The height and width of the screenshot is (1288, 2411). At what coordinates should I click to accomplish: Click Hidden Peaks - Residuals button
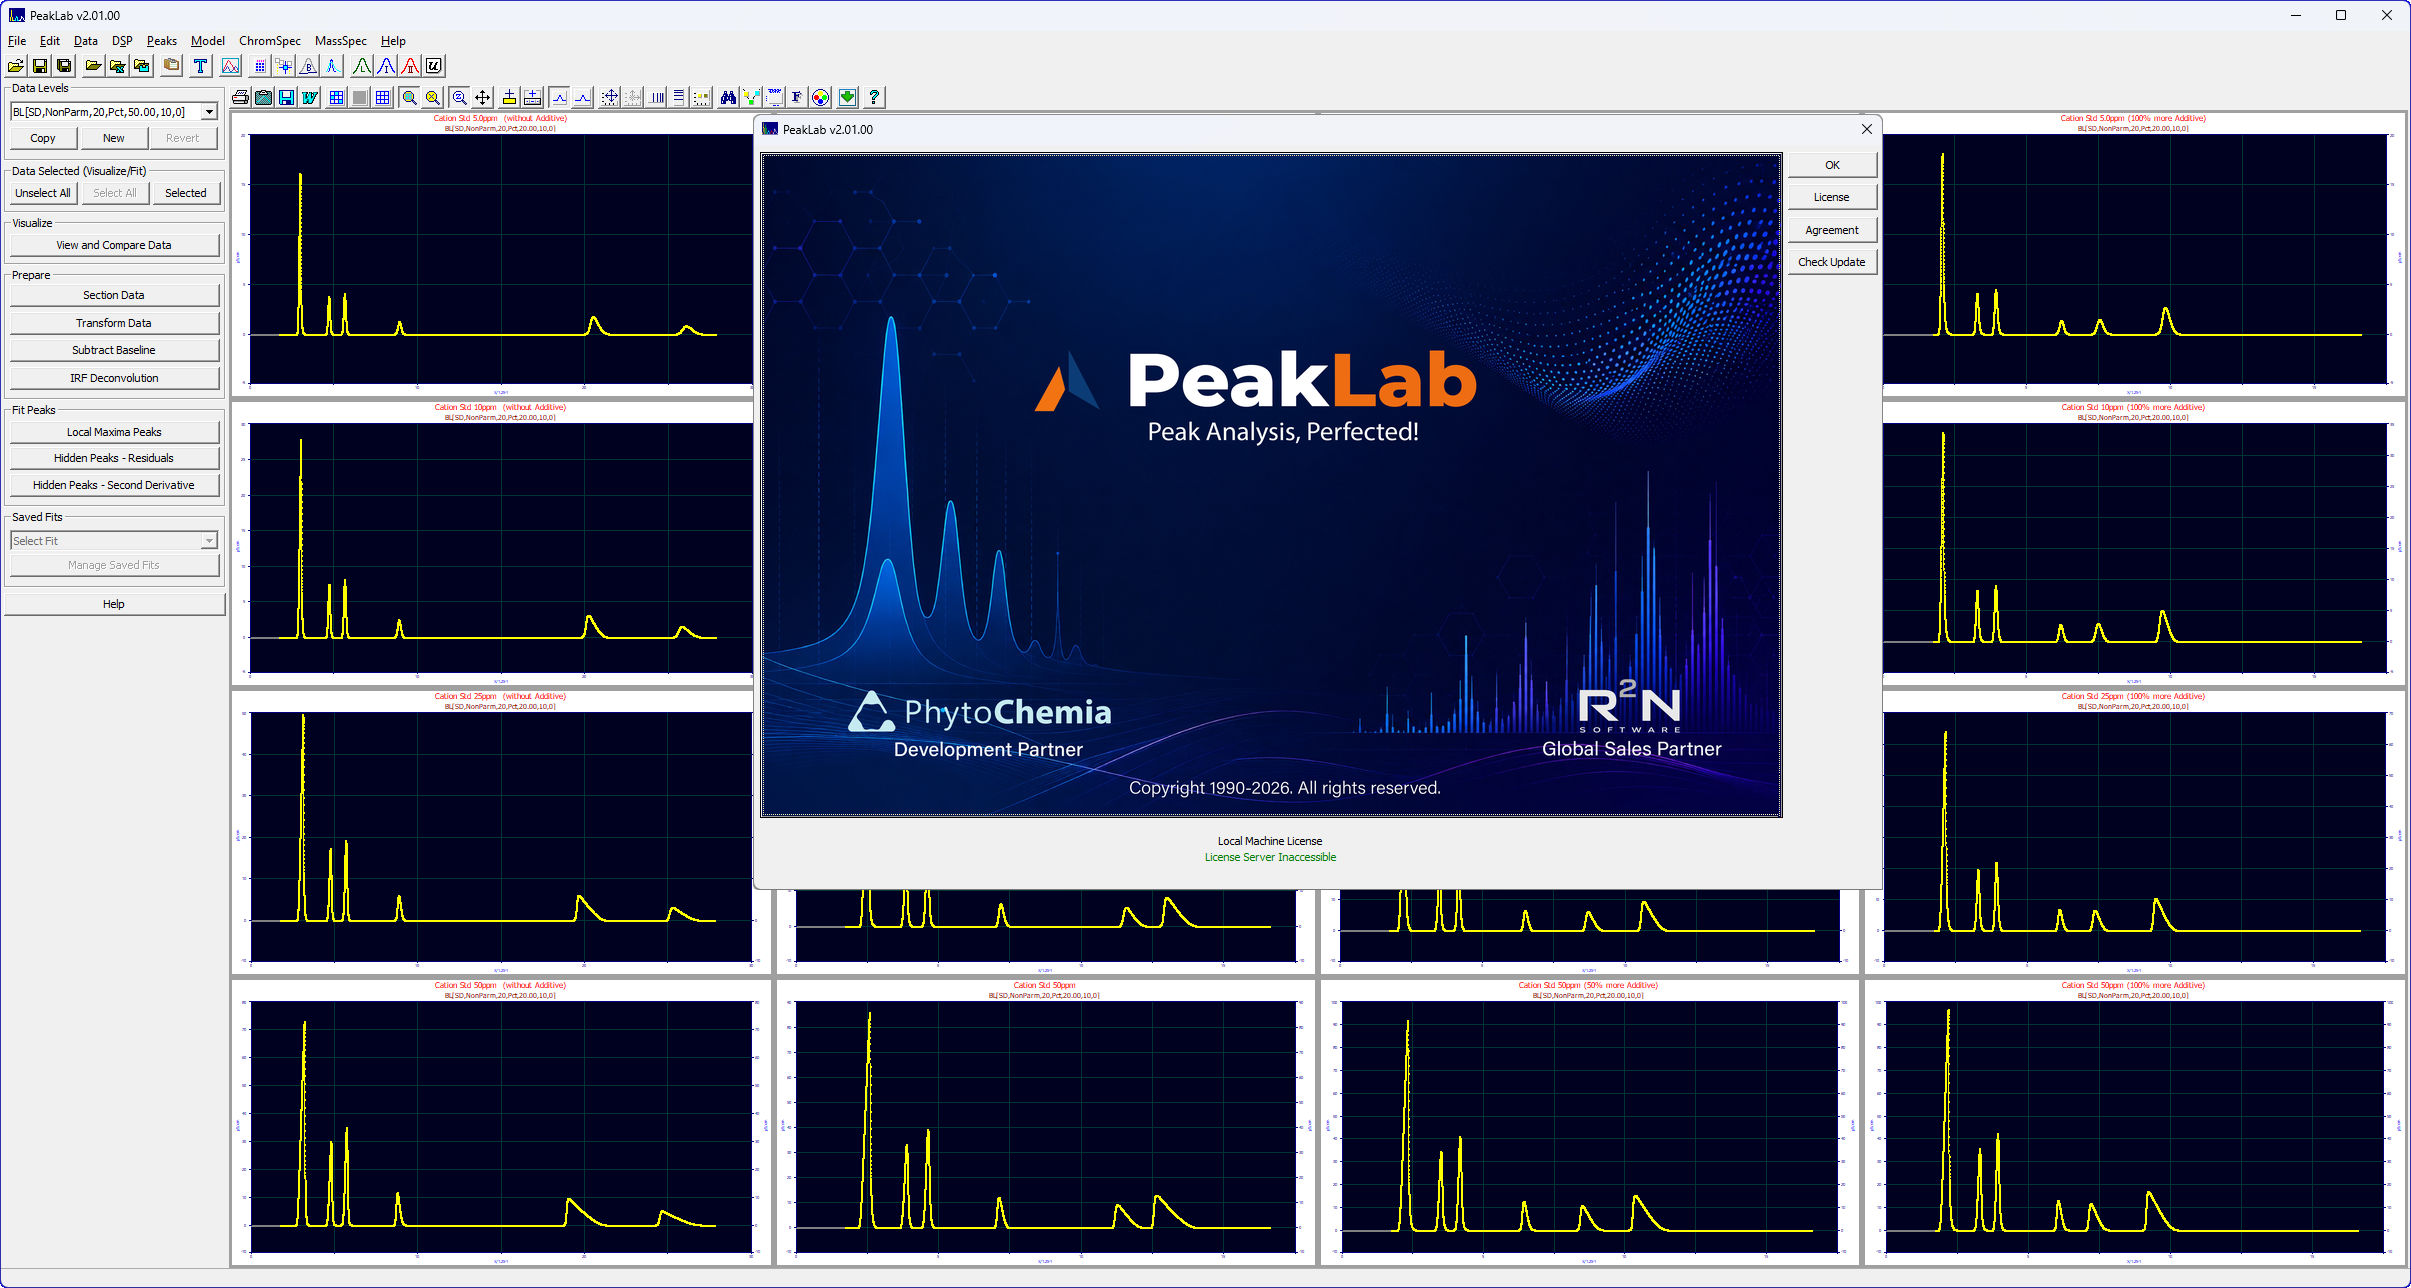pos(114,458)
